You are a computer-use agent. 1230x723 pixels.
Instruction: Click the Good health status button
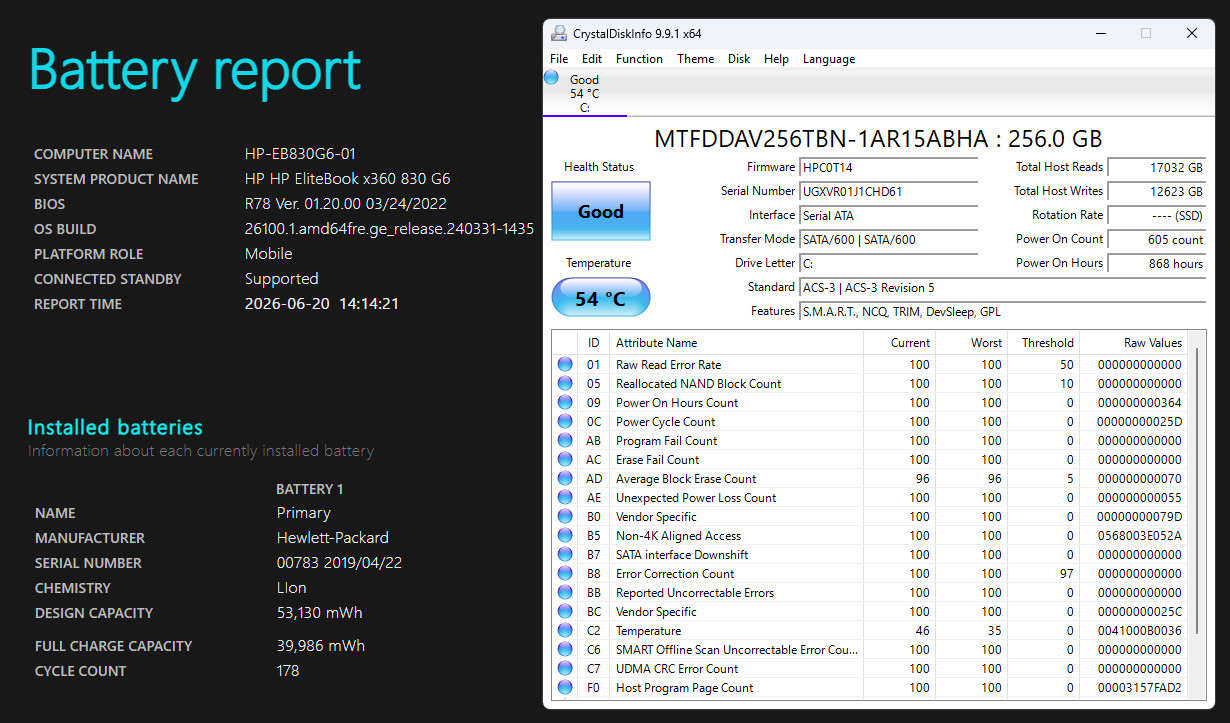tap(601, 211)
